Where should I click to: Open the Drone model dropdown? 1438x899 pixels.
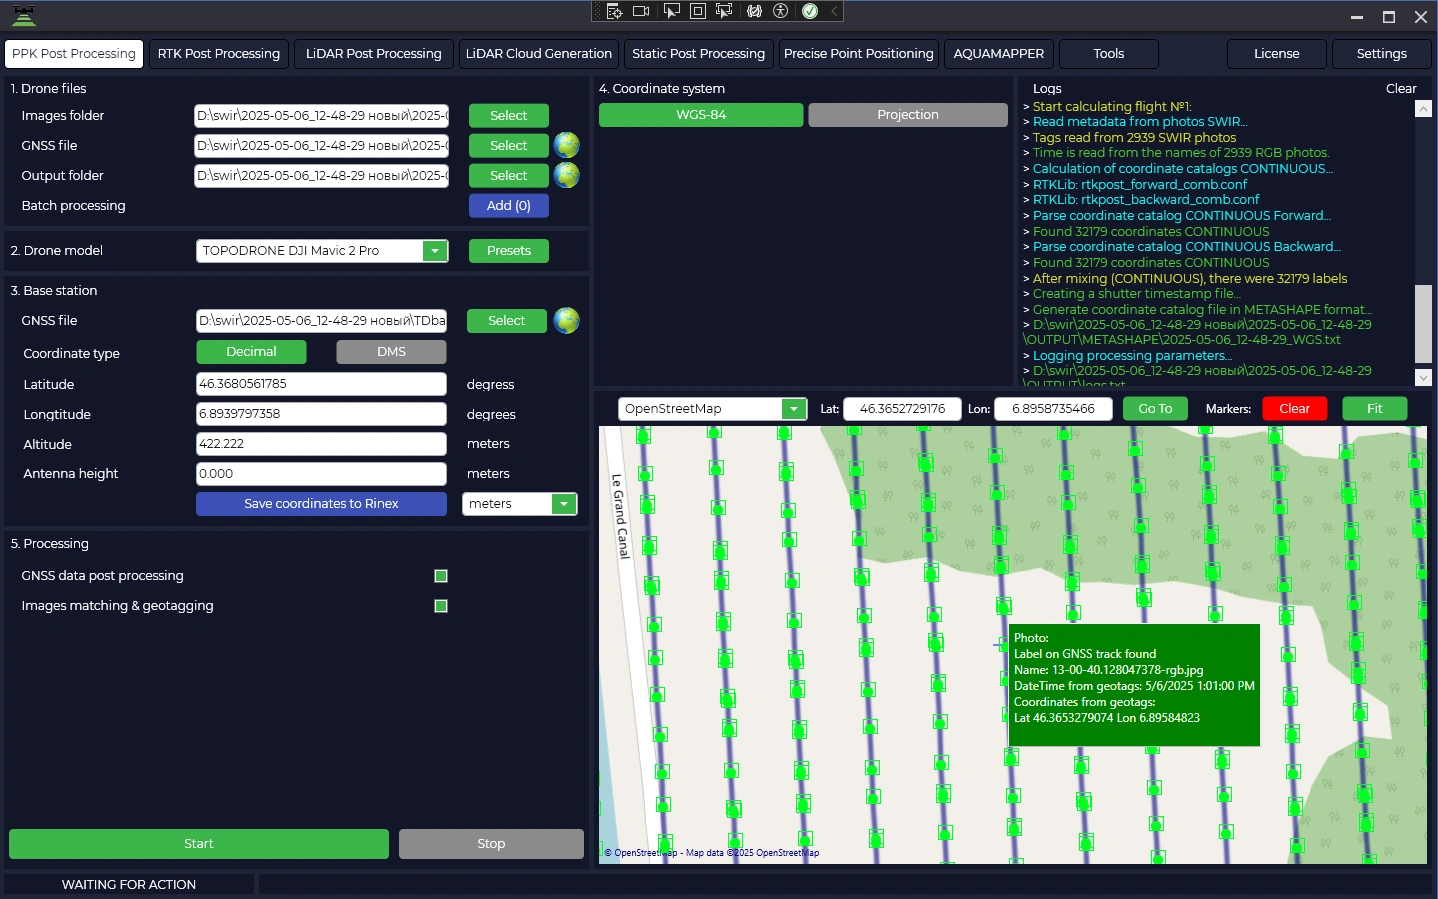point(435,251)
